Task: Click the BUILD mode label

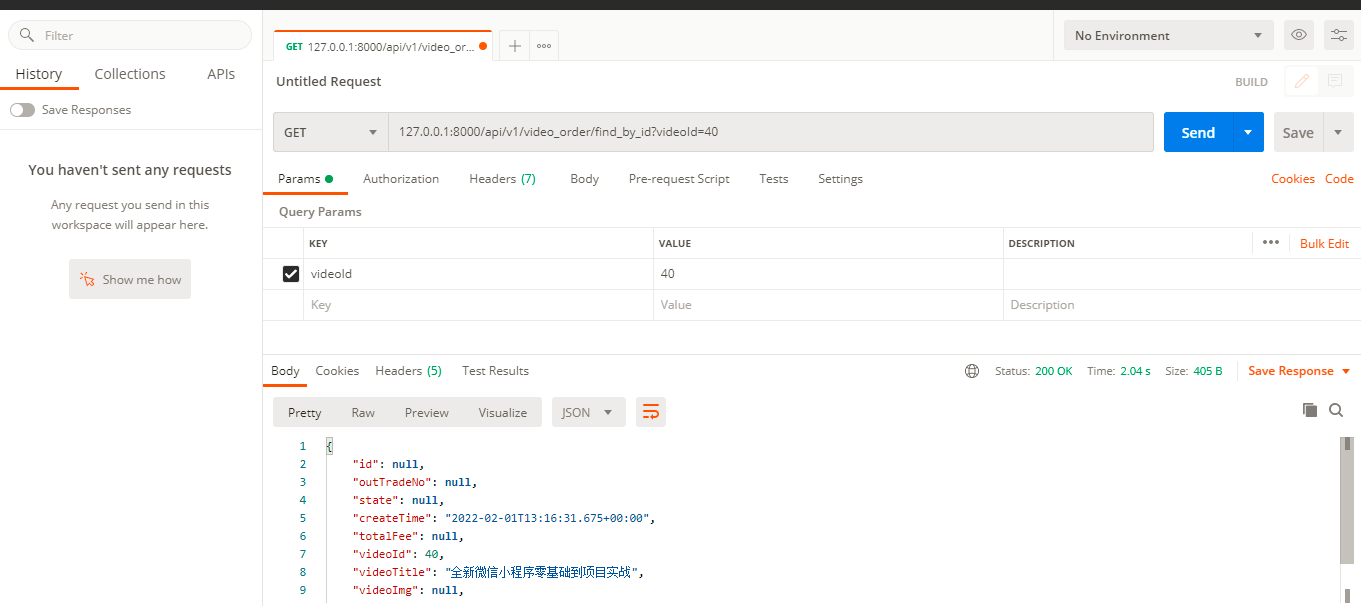Action: pyautogui.click(x=1251, y=82)
